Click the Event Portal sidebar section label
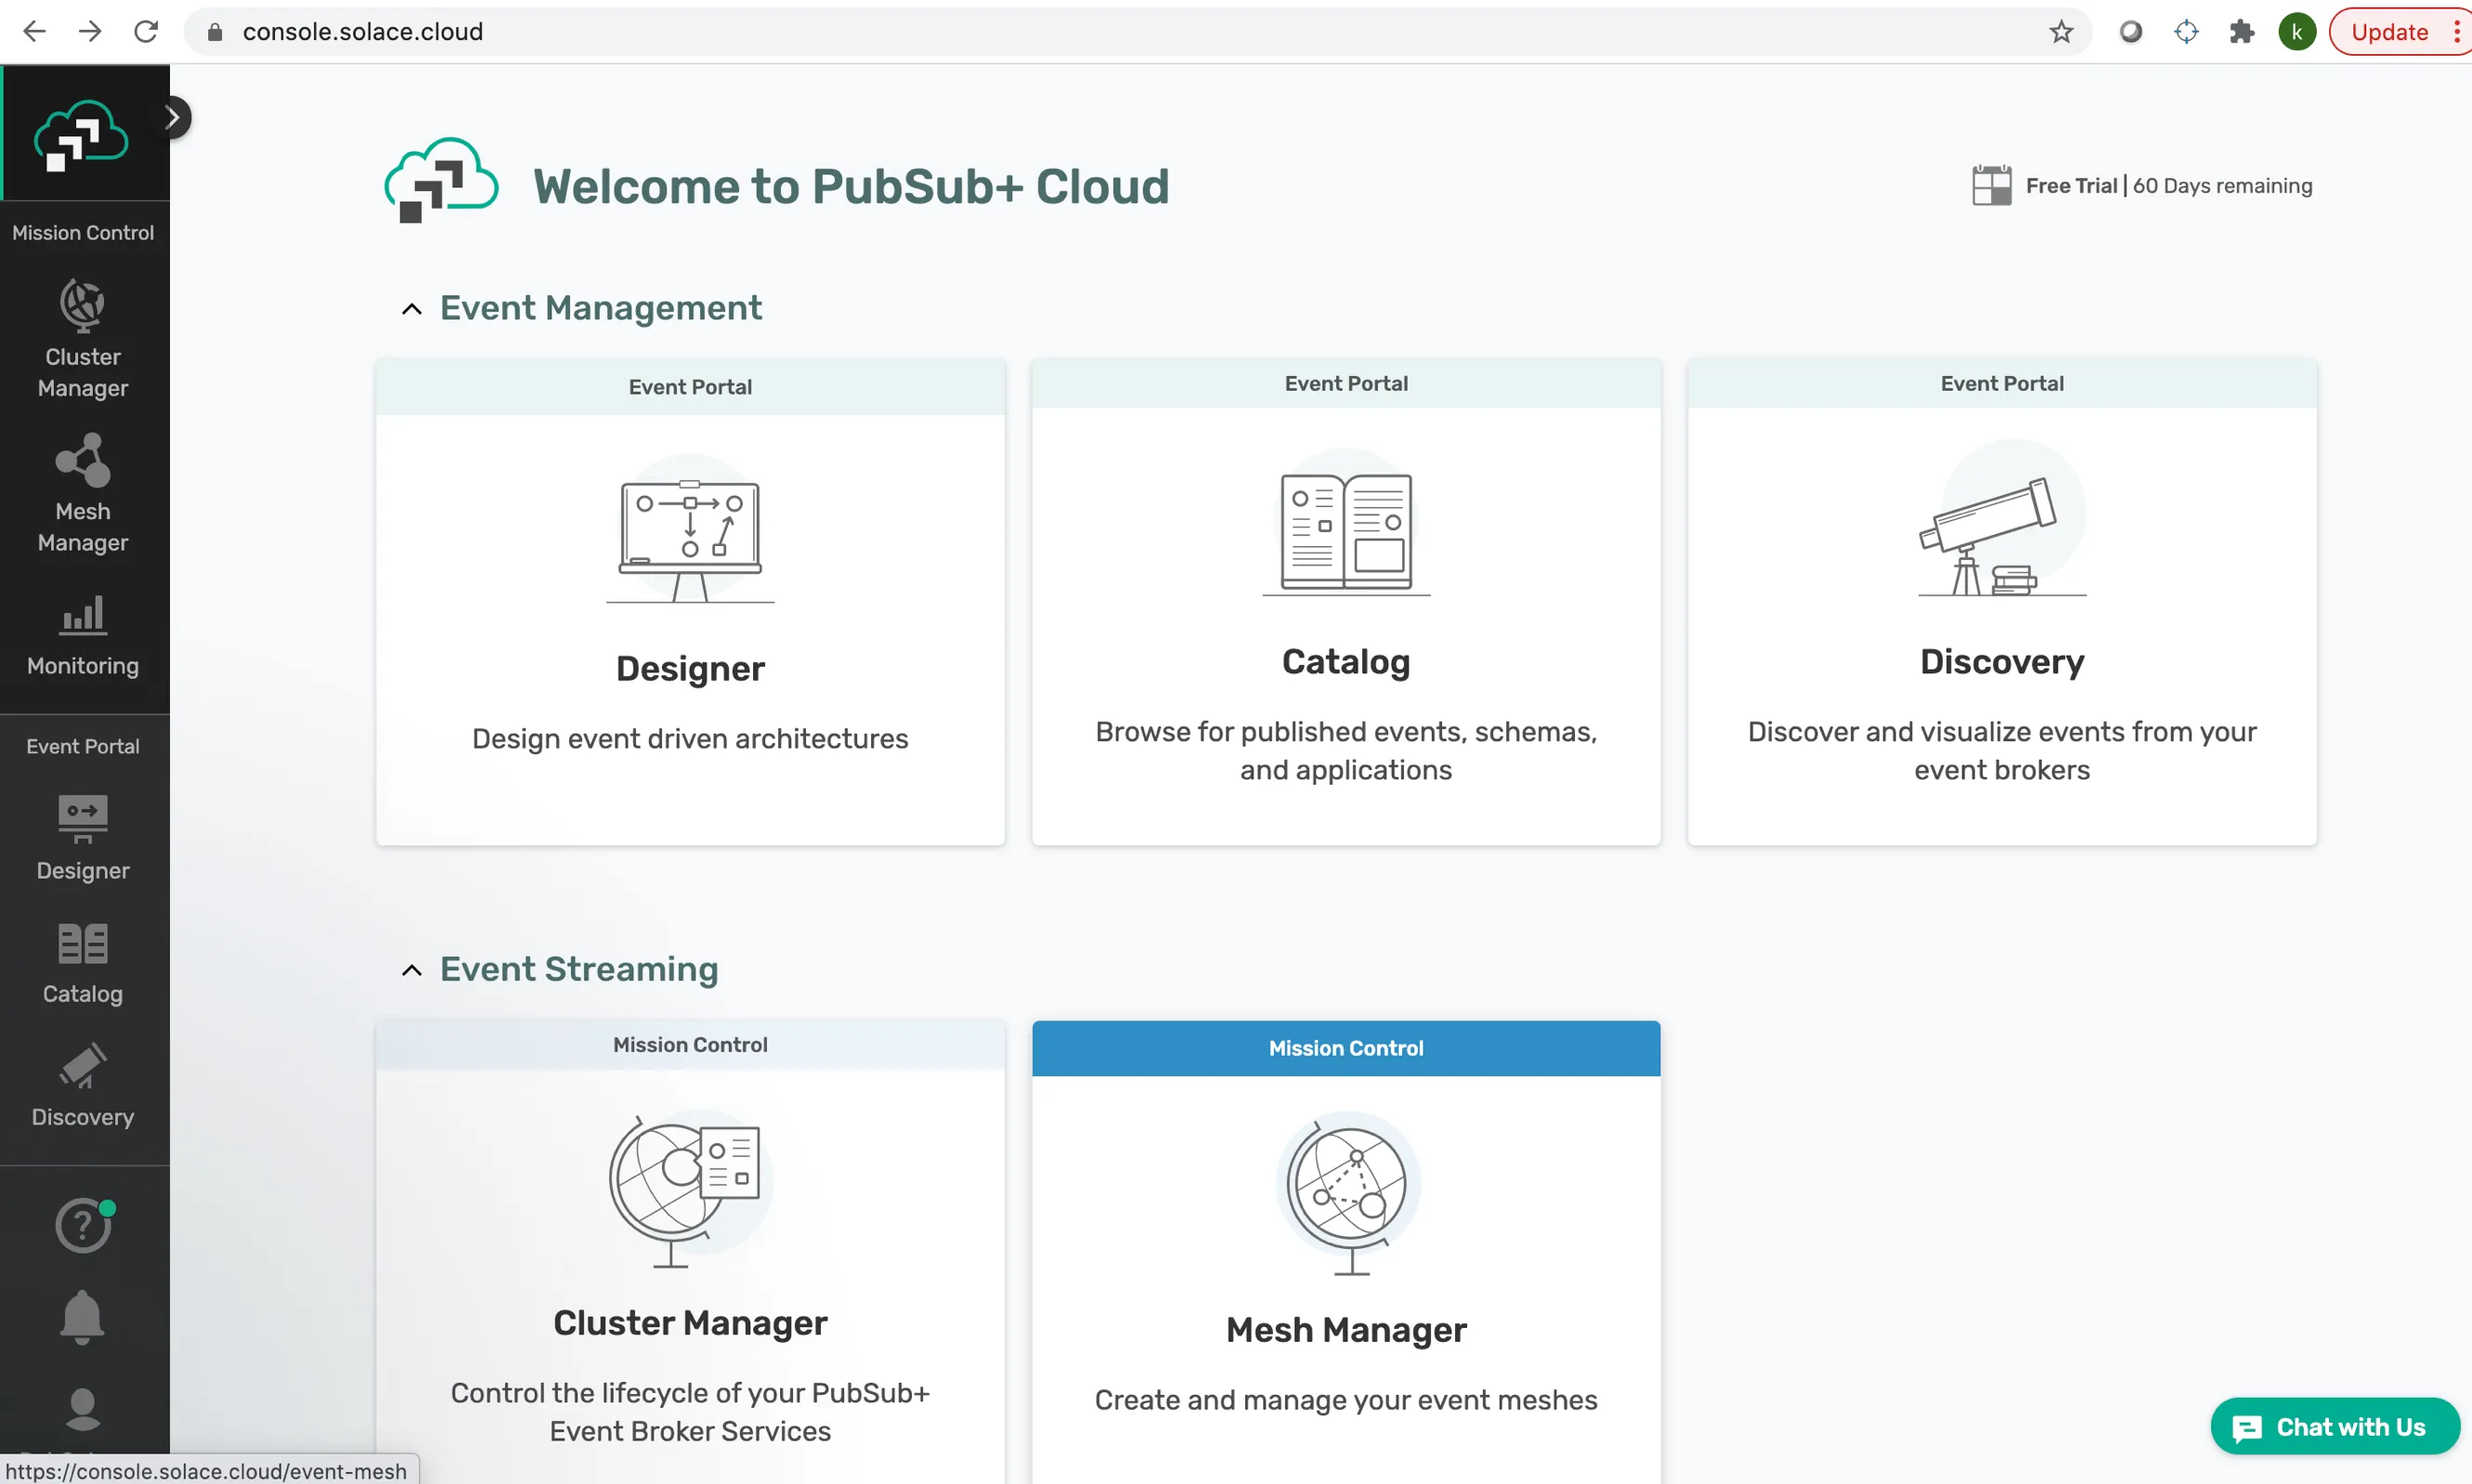 coord(83,746)
